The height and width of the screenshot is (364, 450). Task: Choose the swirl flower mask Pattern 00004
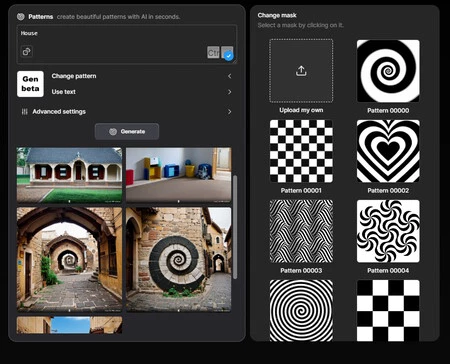388,231
